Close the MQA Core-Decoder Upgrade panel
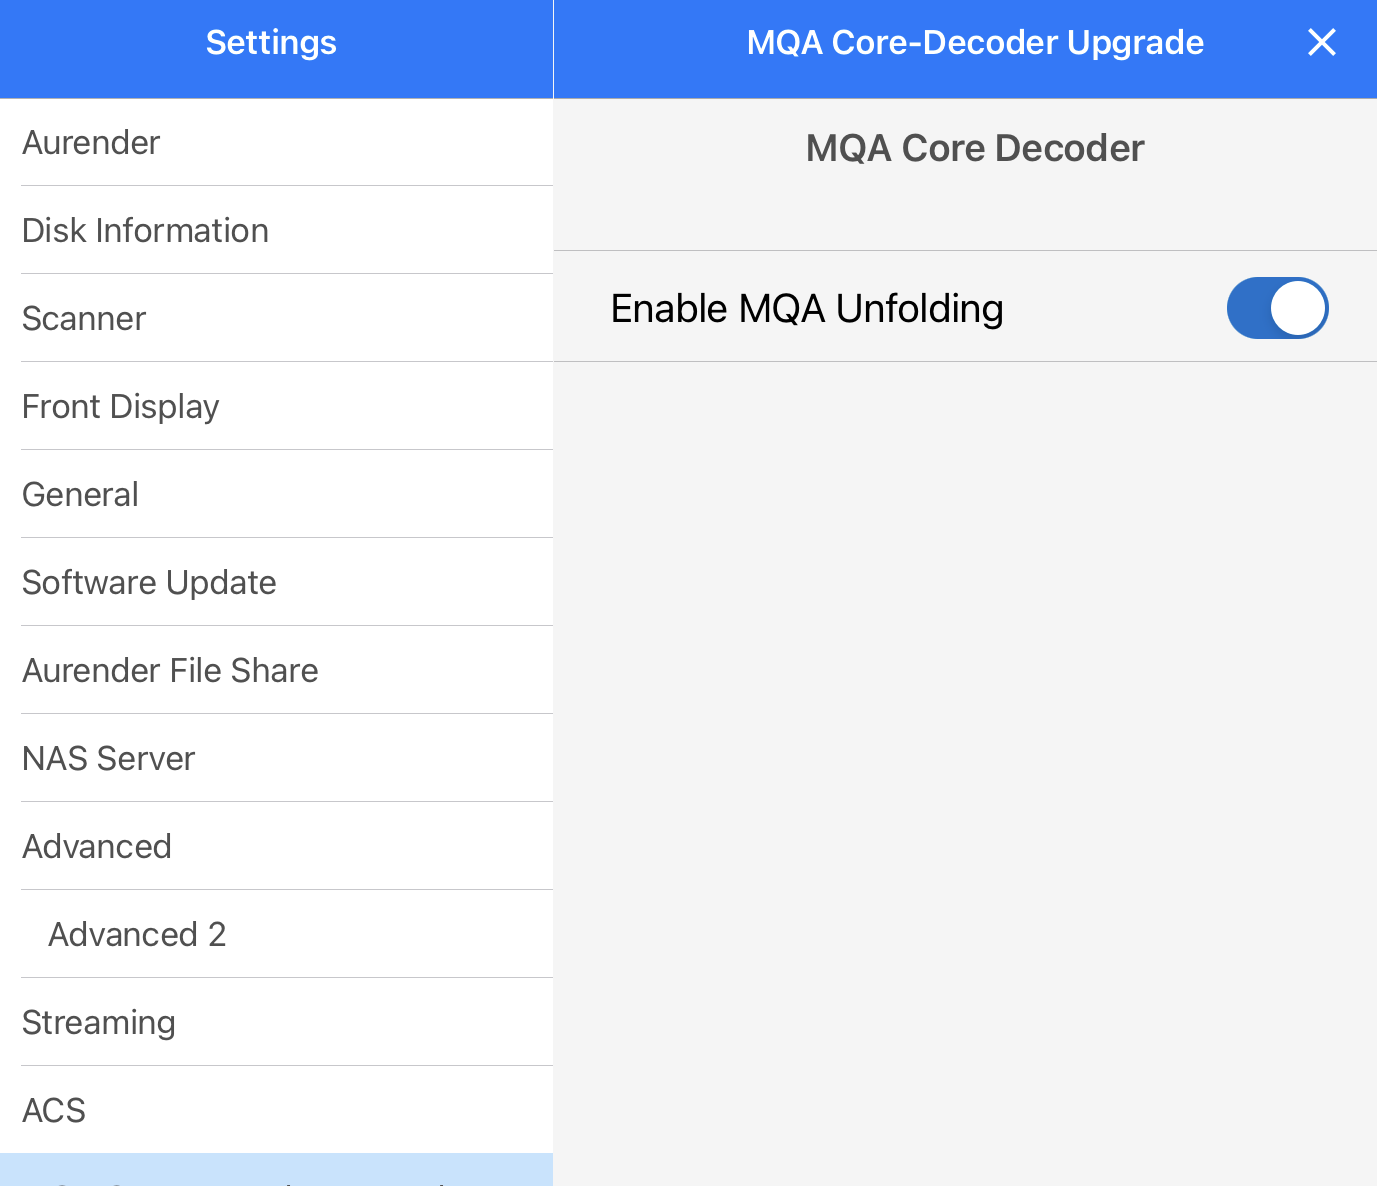Image resolution: width=1377 pixels, height=1186 pixels. [x=1321, y=42]
